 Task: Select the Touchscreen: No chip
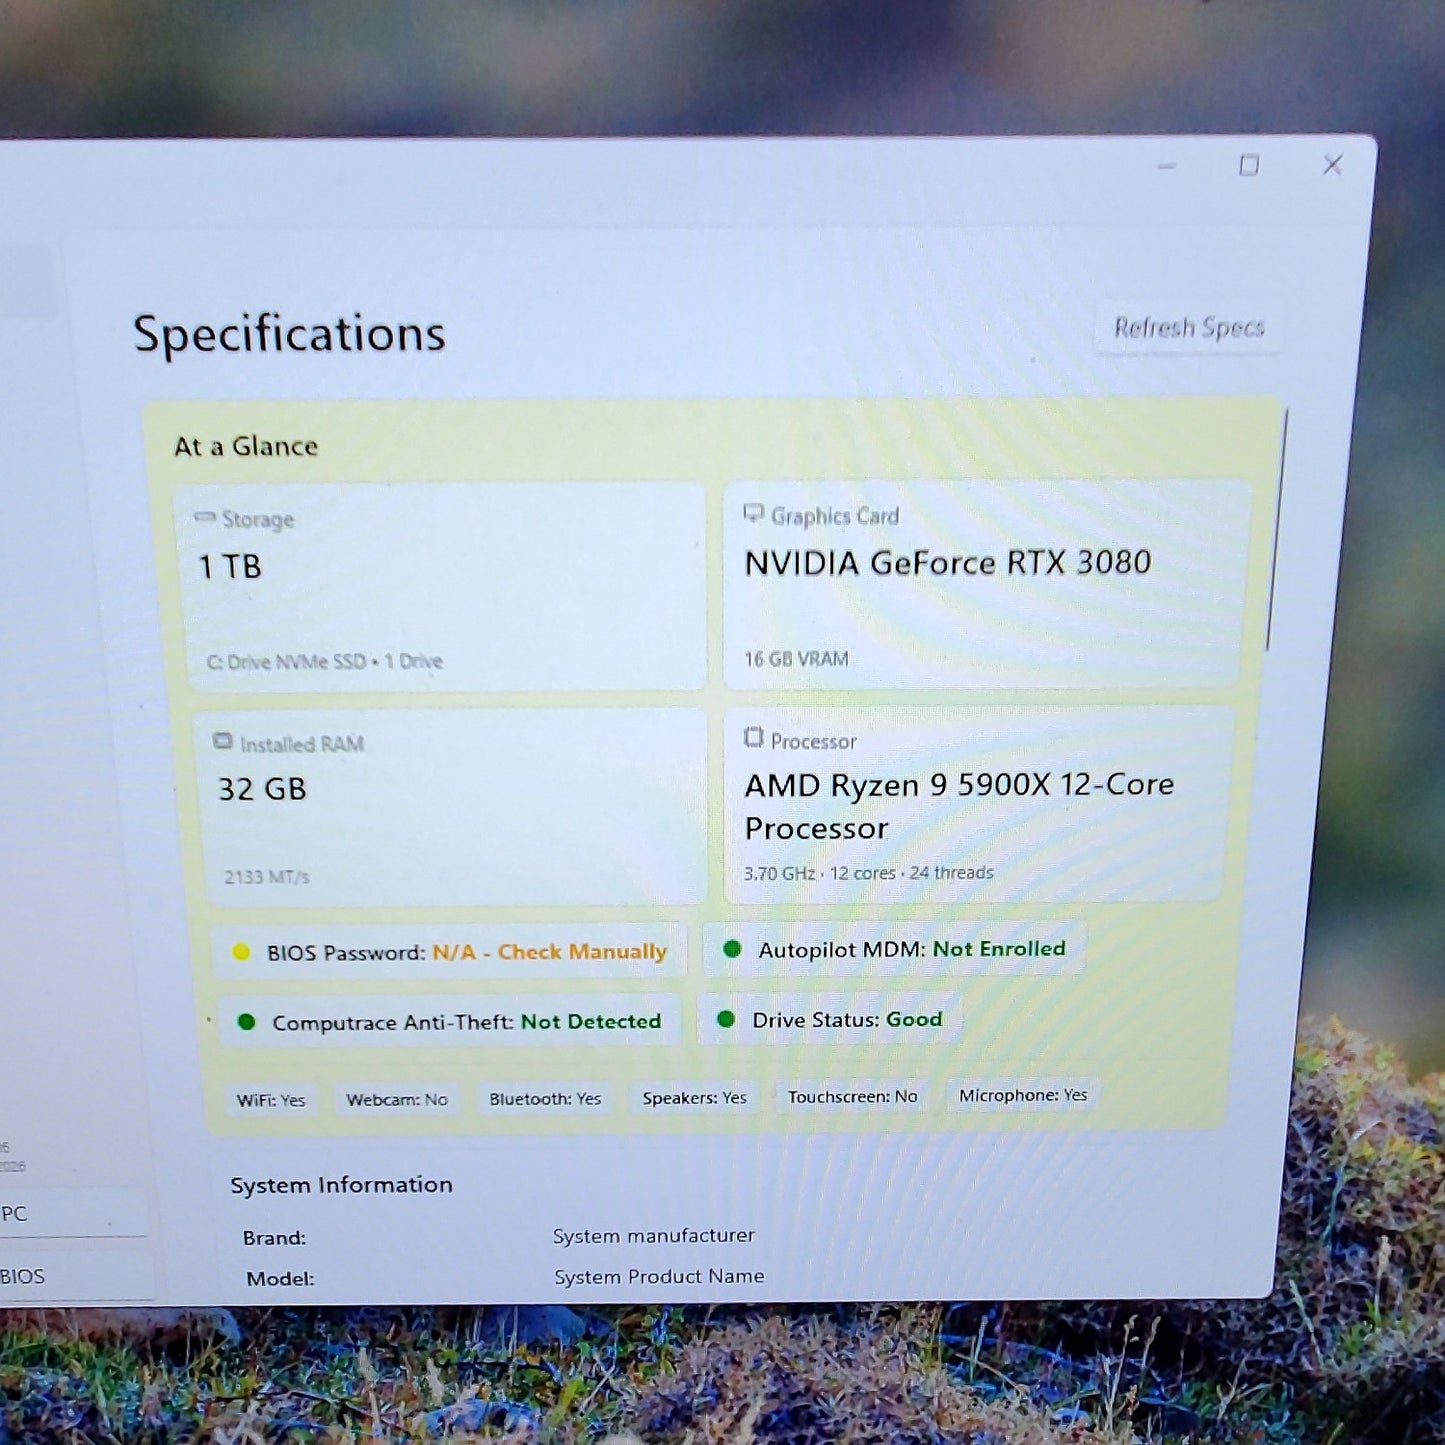coord(852,1096)
